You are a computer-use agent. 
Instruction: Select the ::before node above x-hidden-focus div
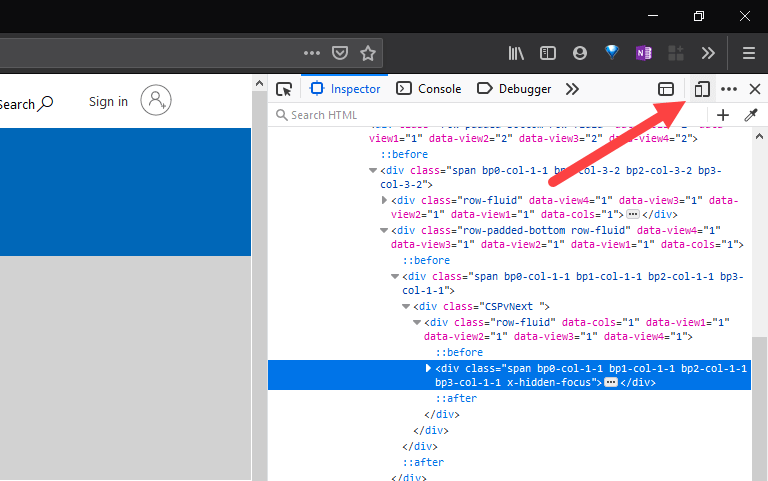pyautogui.click(x=459, y=352)
